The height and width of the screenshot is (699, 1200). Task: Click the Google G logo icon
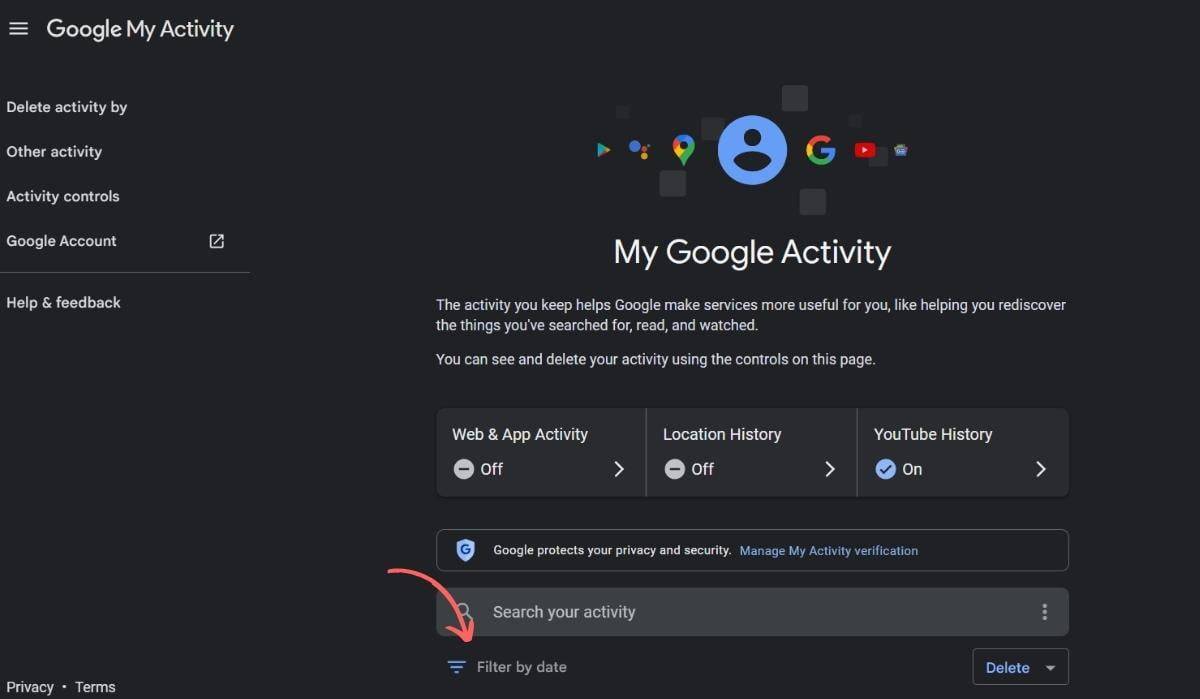coord(821,150)
